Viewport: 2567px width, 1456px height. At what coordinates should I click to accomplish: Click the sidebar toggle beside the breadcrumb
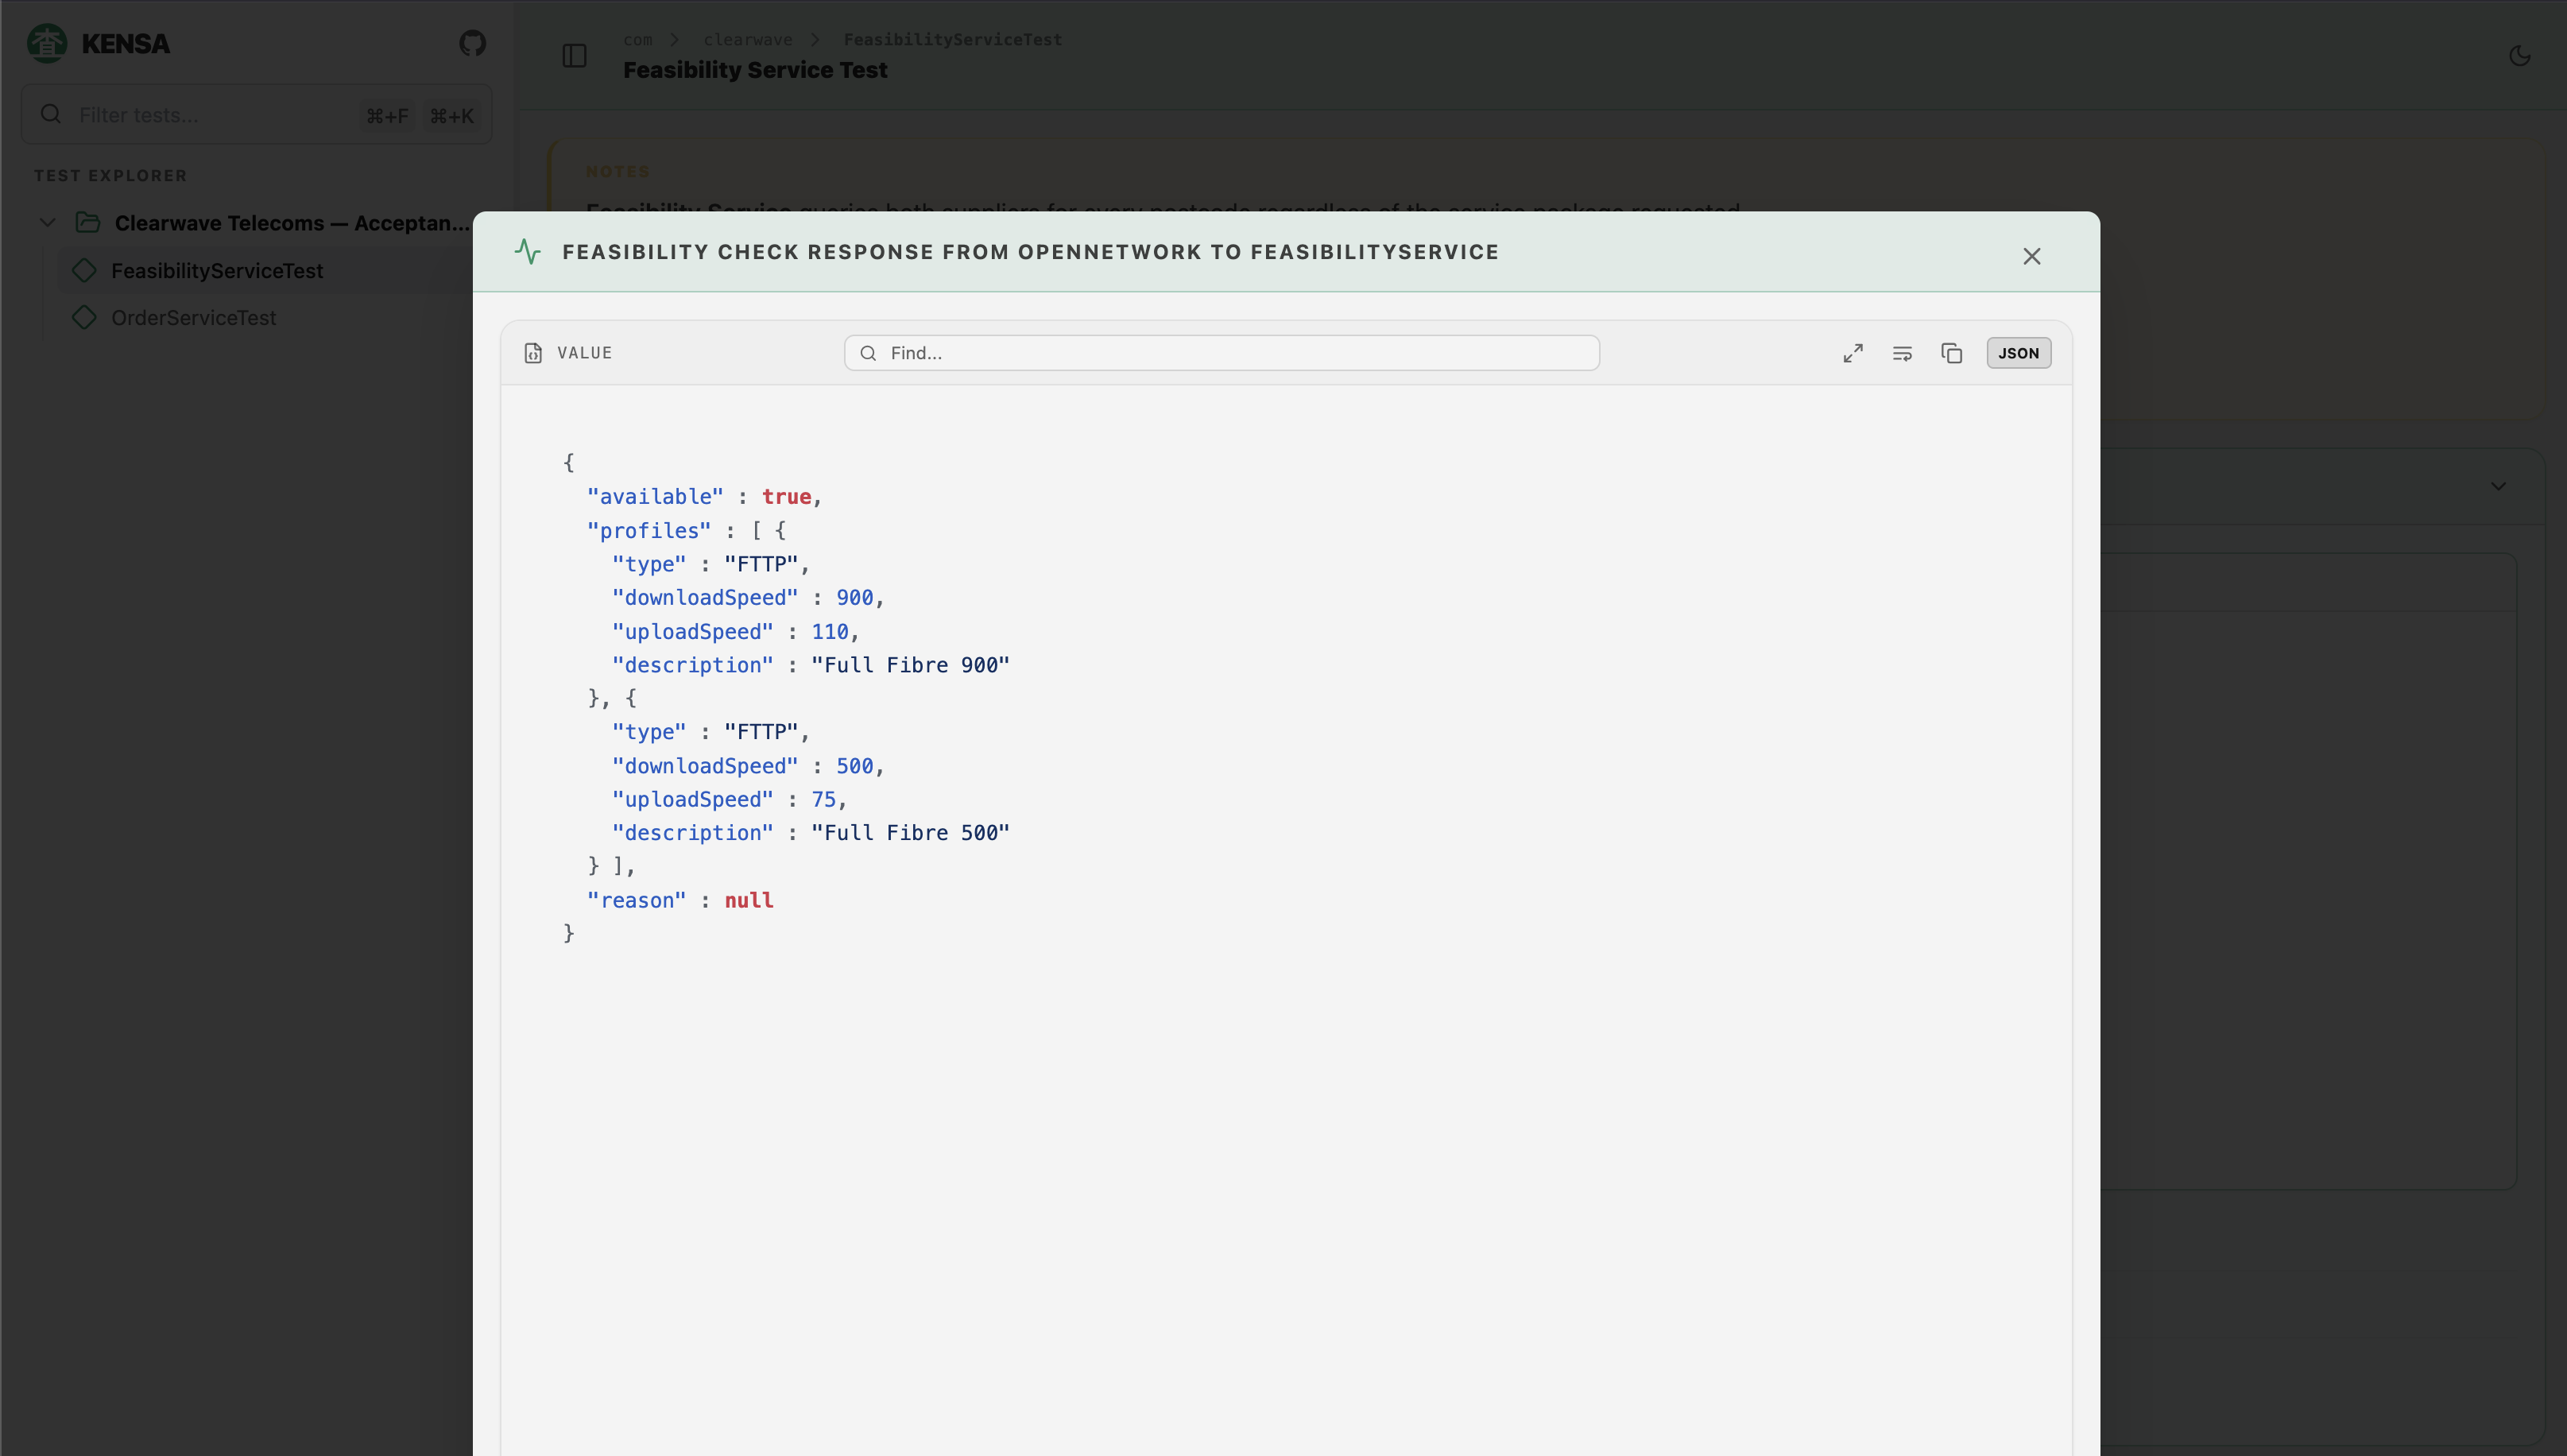click(x=575, y=56)
